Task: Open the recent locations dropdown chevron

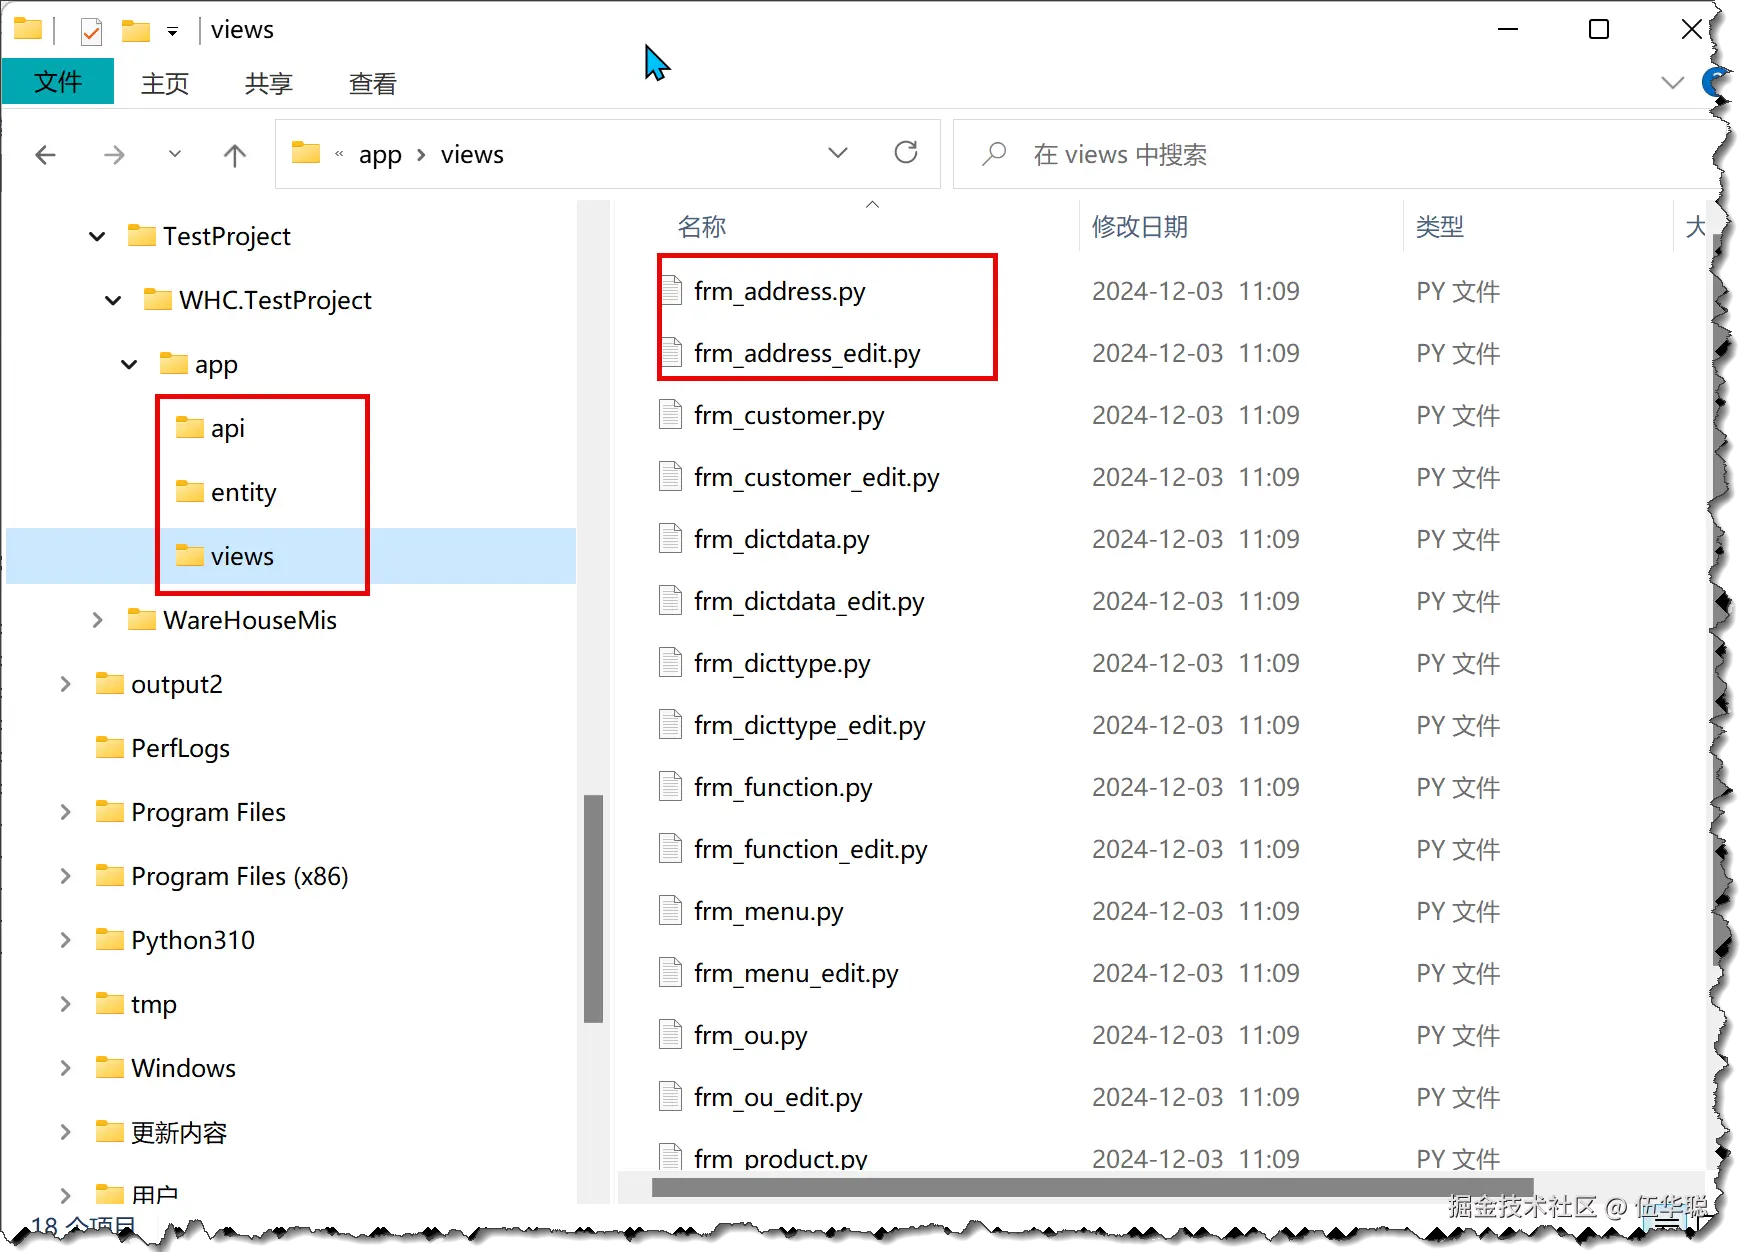Action: tap(175, 154)
